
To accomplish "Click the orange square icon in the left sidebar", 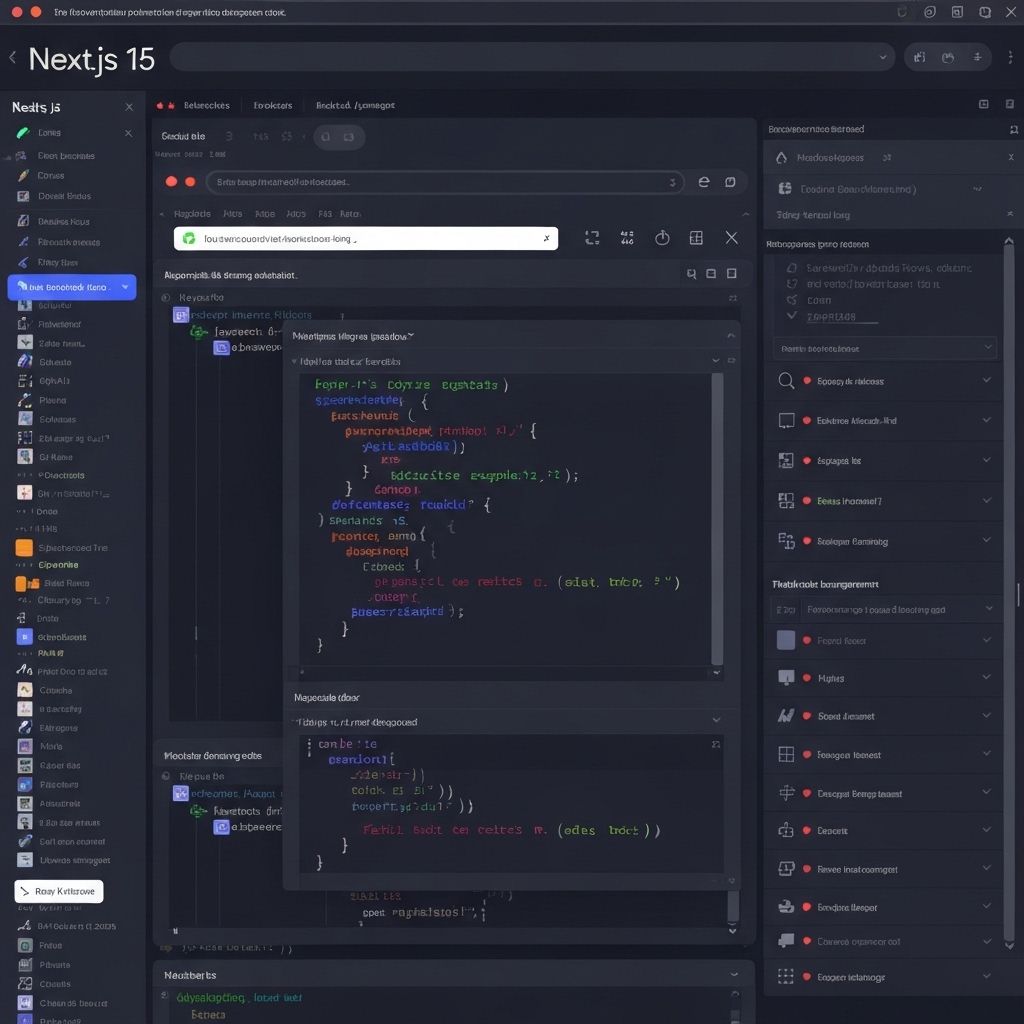I will (24, 547).
